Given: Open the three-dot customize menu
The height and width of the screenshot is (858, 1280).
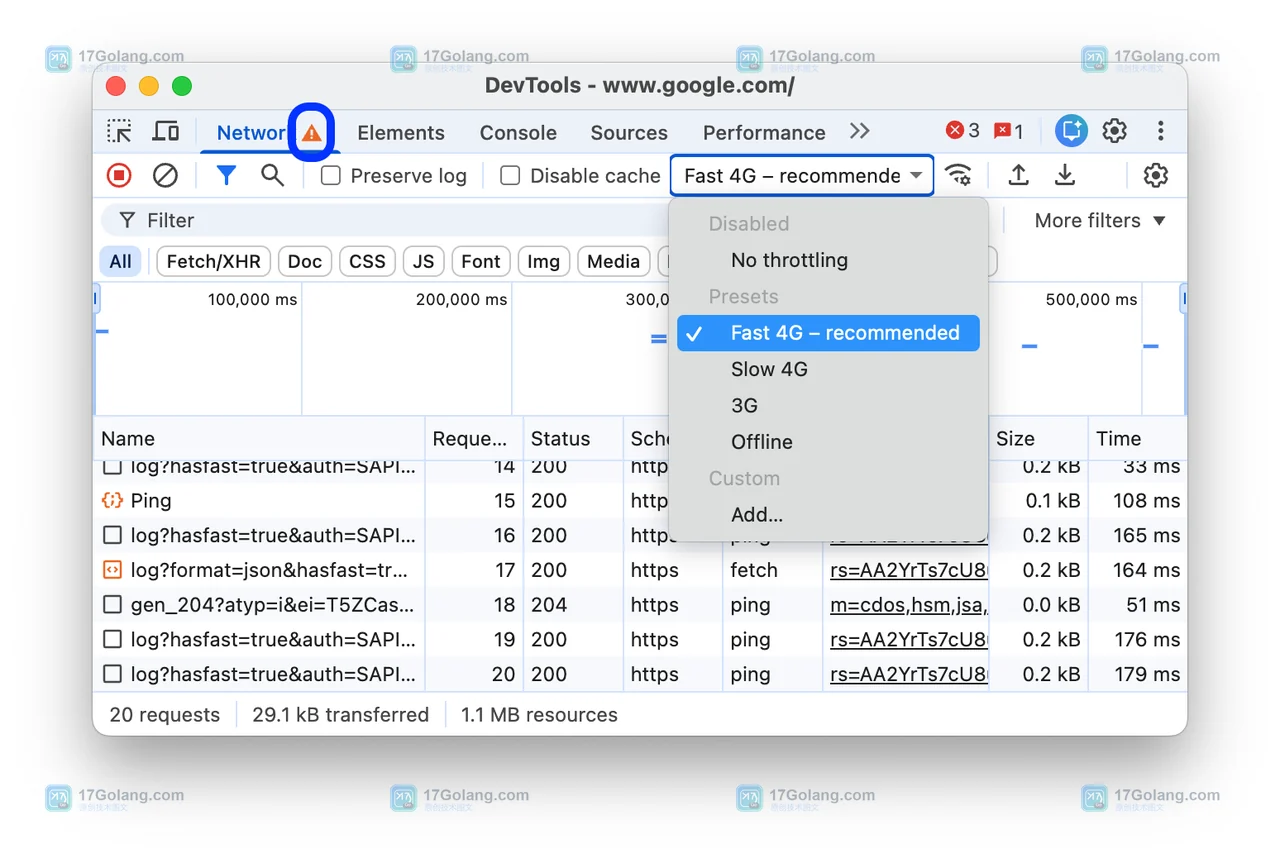Looking at the screenshot, I should pyautogui.click(x=1160, y=131).
